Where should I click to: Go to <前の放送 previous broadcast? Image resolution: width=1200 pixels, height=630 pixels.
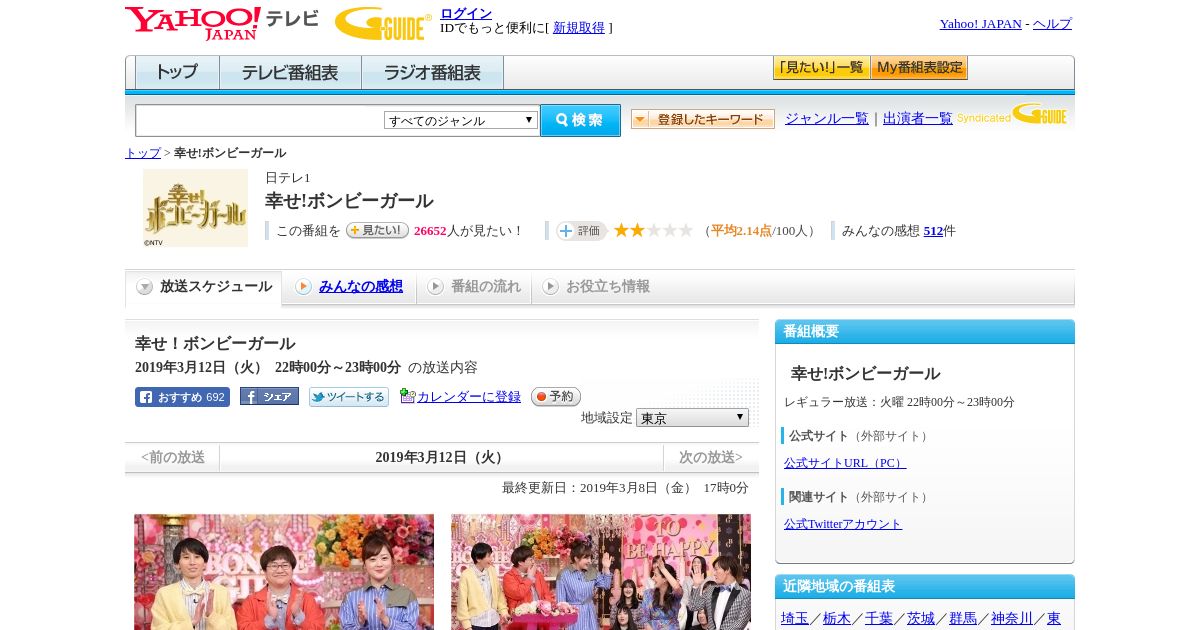point(173,458)
